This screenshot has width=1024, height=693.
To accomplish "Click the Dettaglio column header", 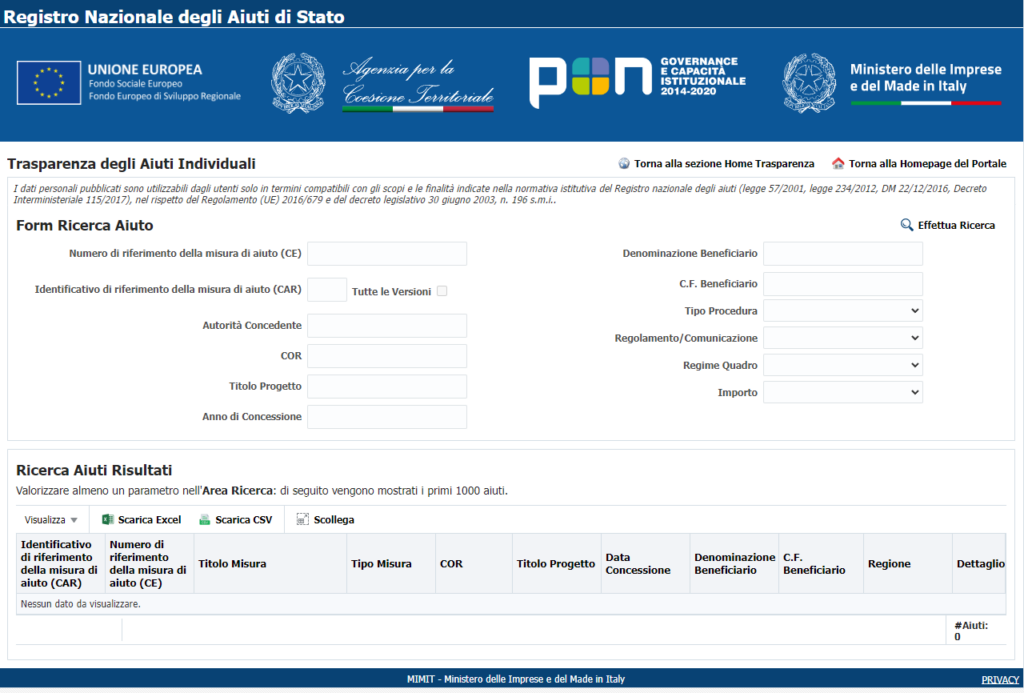I will [x=980, y=564].
